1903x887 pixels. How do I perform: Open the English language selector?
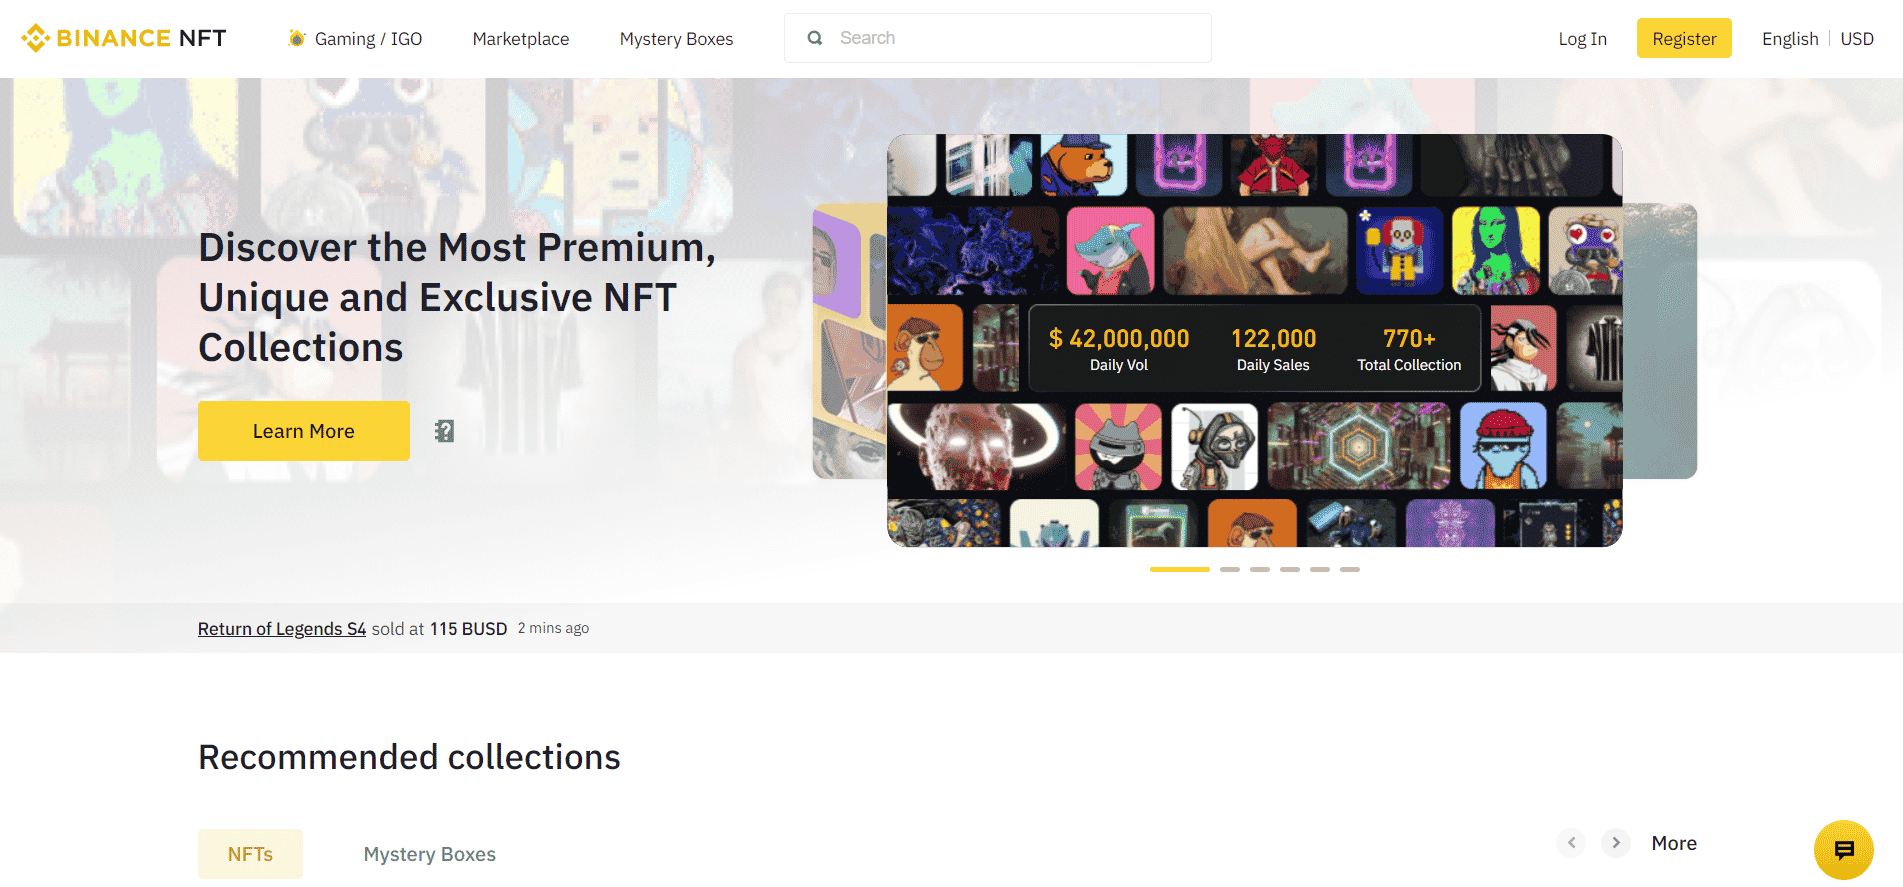1790,39
